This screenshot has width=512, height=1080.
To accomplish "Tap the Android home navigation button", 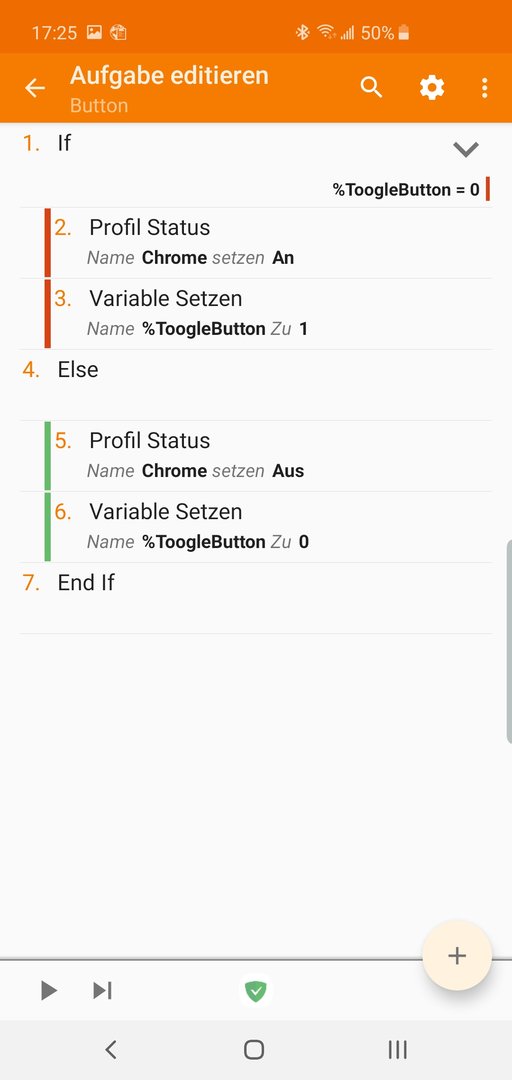I will [x=254, y=1049].
